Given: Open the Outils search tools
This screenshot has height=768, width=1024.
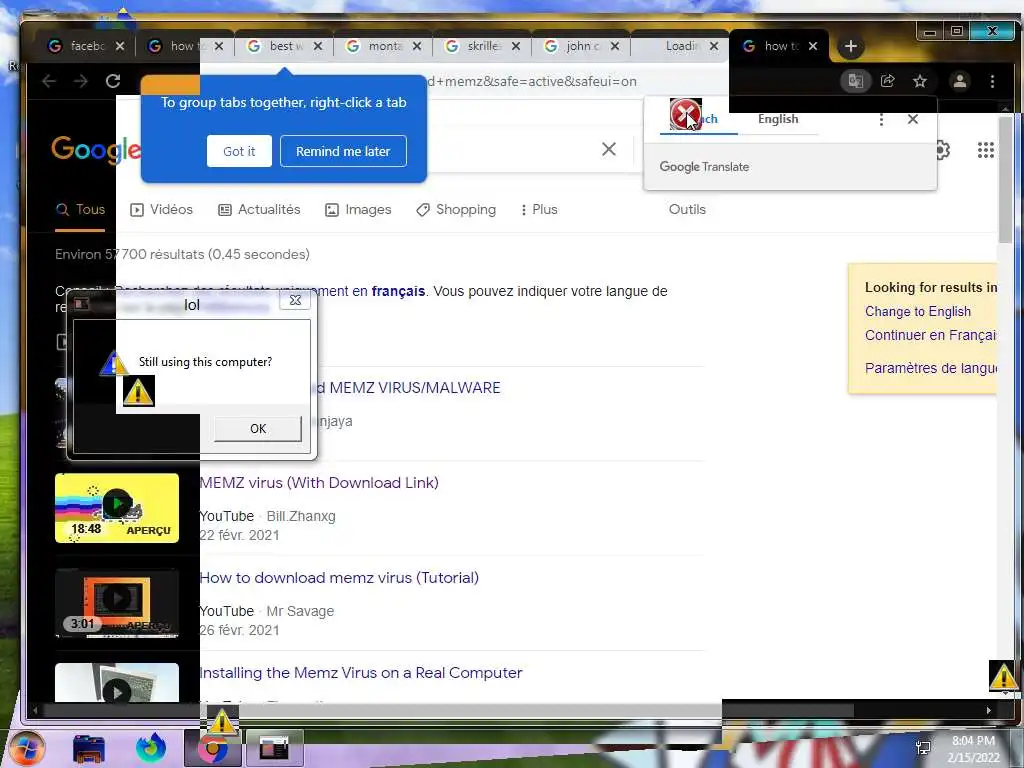Looking at the screenshot, I should click(687, 210).
